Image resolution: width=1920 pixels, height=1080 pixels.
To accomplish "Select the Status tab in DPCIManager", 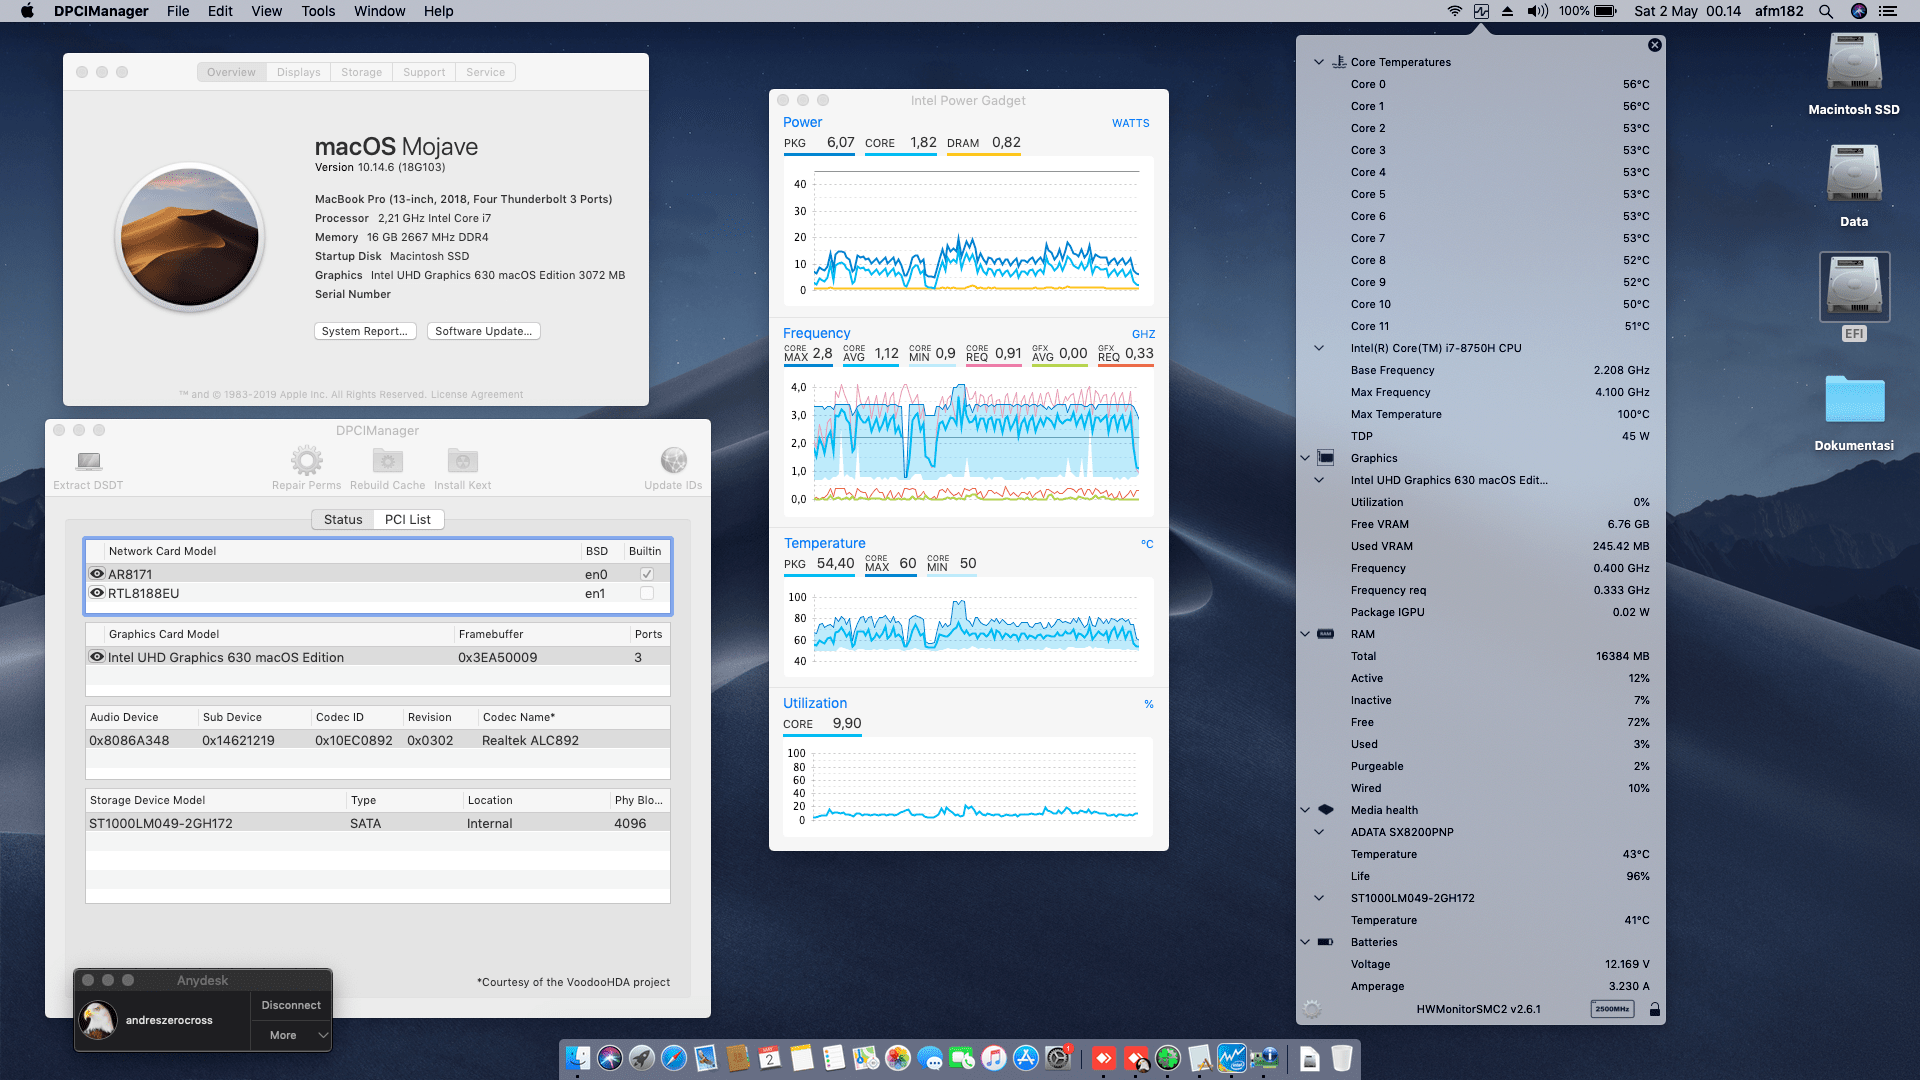I will coord(342,519).
